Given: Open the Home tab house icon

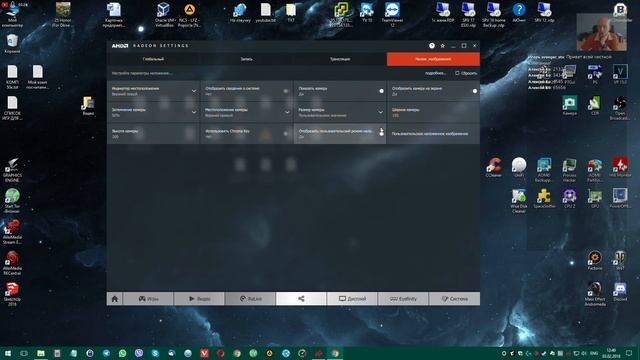Looking at the screenshot, I should (x=115, y=299).
